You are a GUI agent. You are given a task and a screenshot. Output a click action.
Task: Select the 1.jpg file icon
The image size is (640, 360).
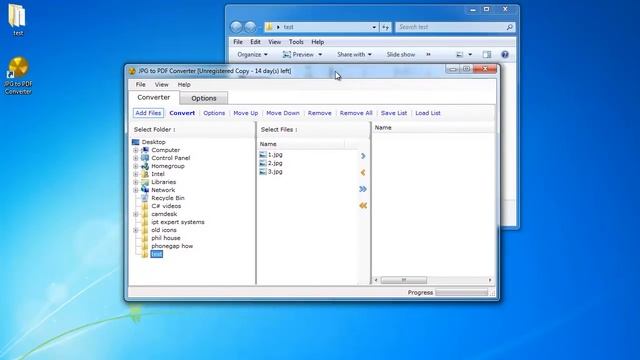click(x=263, y=155)
